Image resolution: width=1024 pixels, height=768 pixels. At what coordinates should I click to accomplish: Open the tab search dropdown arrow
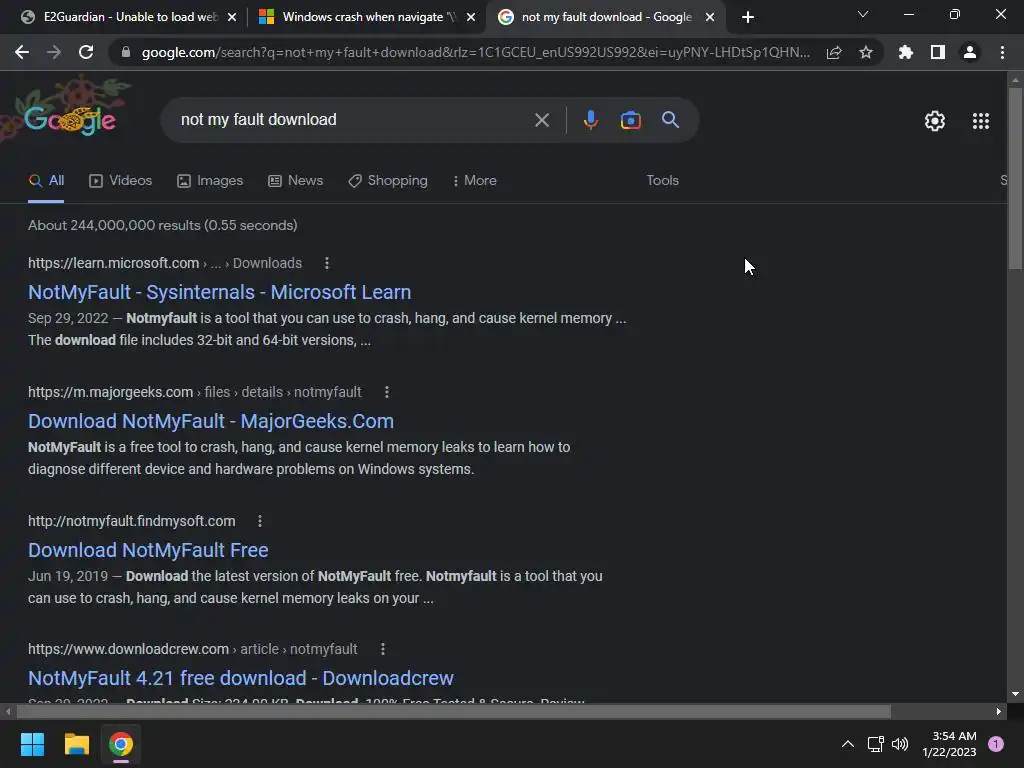[863, 14]
